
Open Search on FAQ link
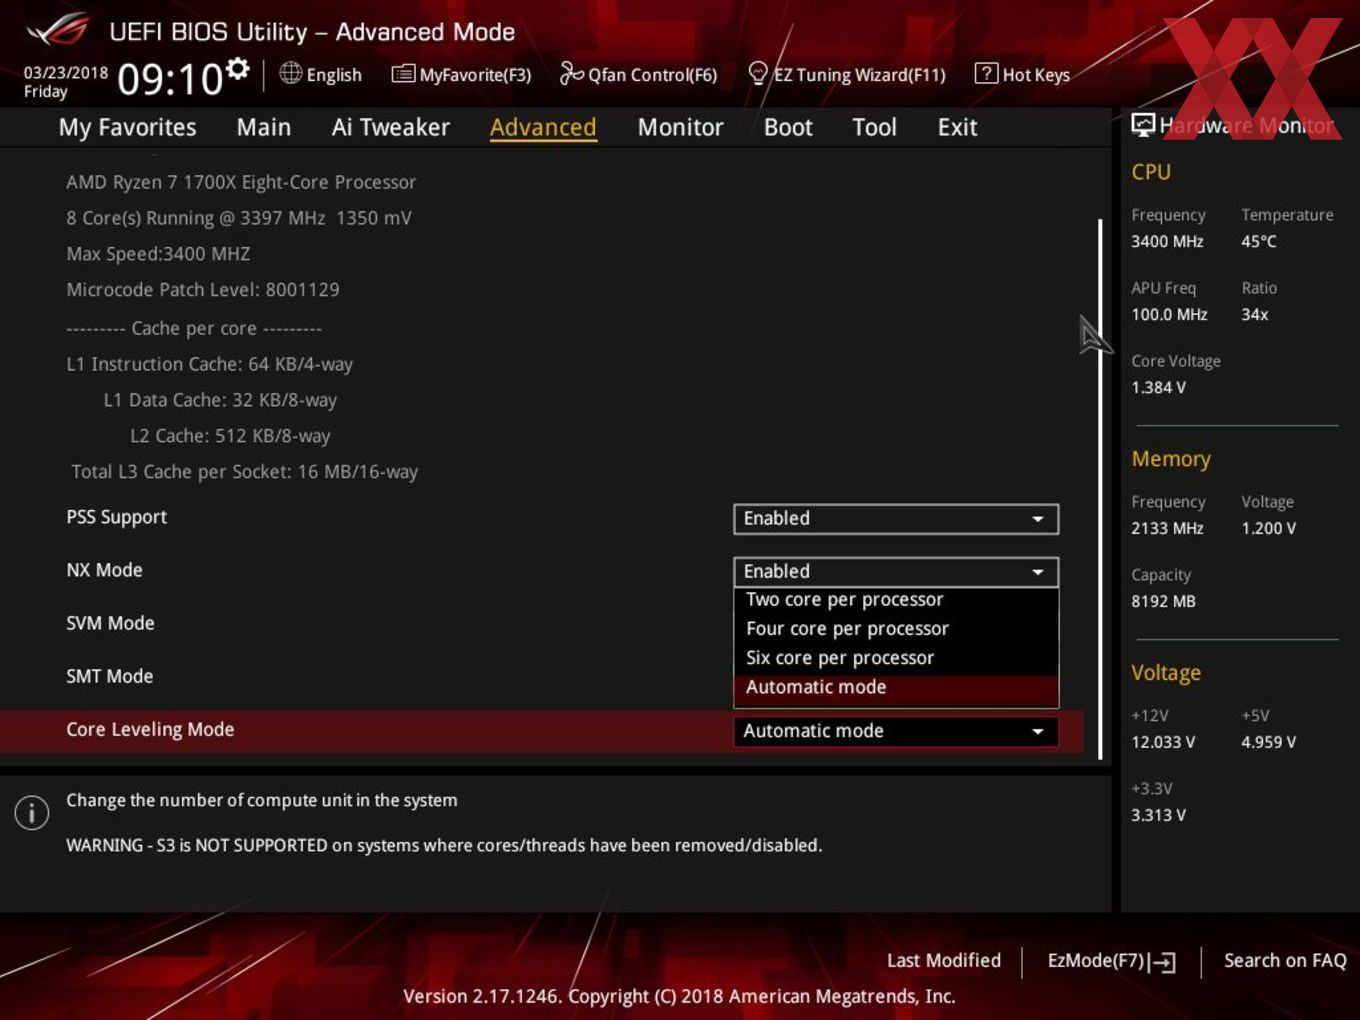point(1285,960)
